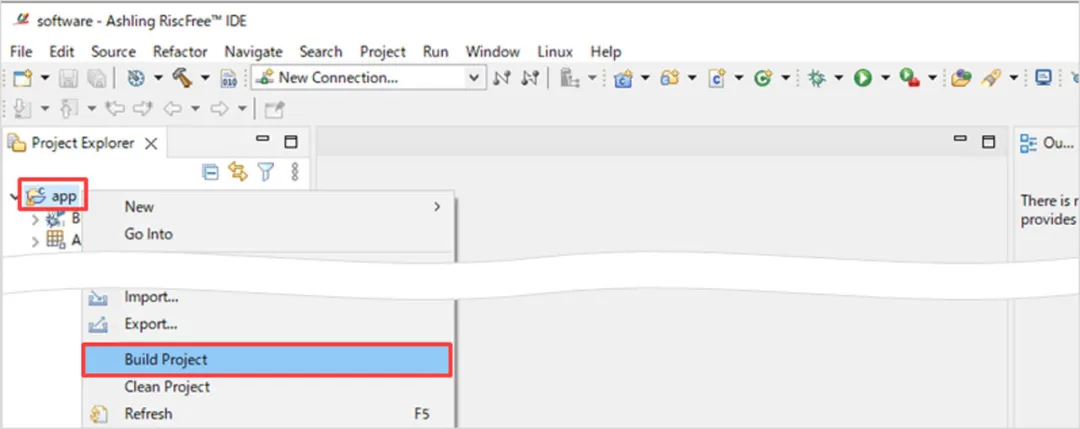
Task: Click the pin editor icon
Action: (x=275, y=109)
